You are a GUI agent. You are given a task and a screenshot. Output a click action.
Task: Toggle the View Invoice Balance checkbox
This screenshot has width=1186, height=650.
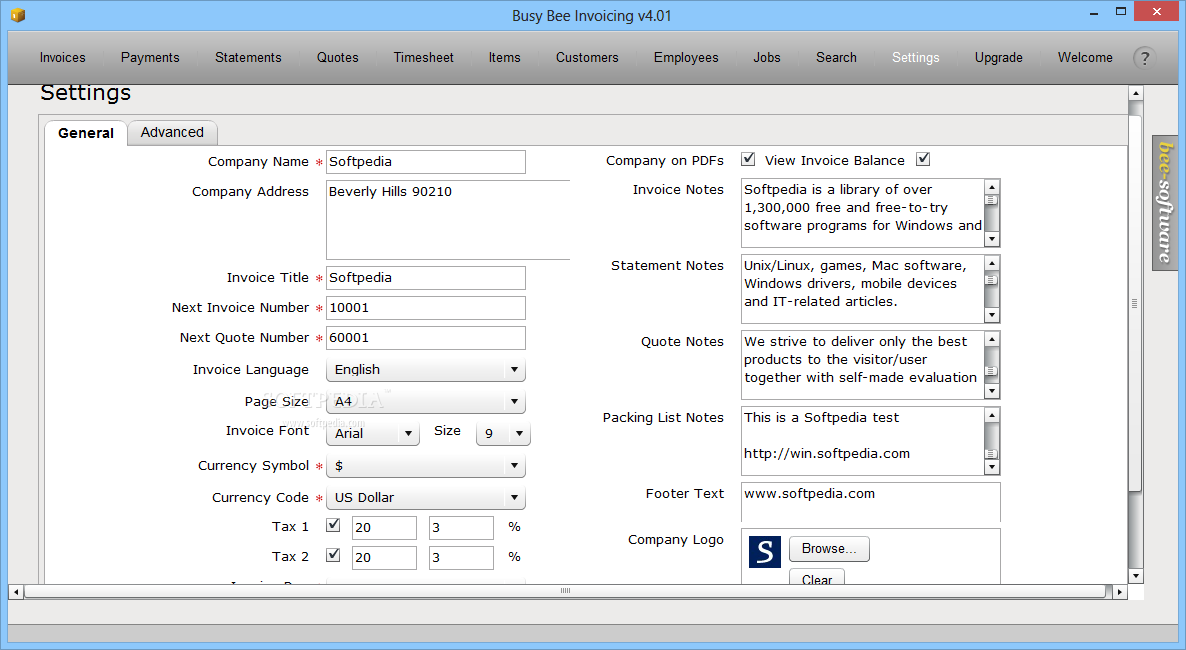pos(923,159)
